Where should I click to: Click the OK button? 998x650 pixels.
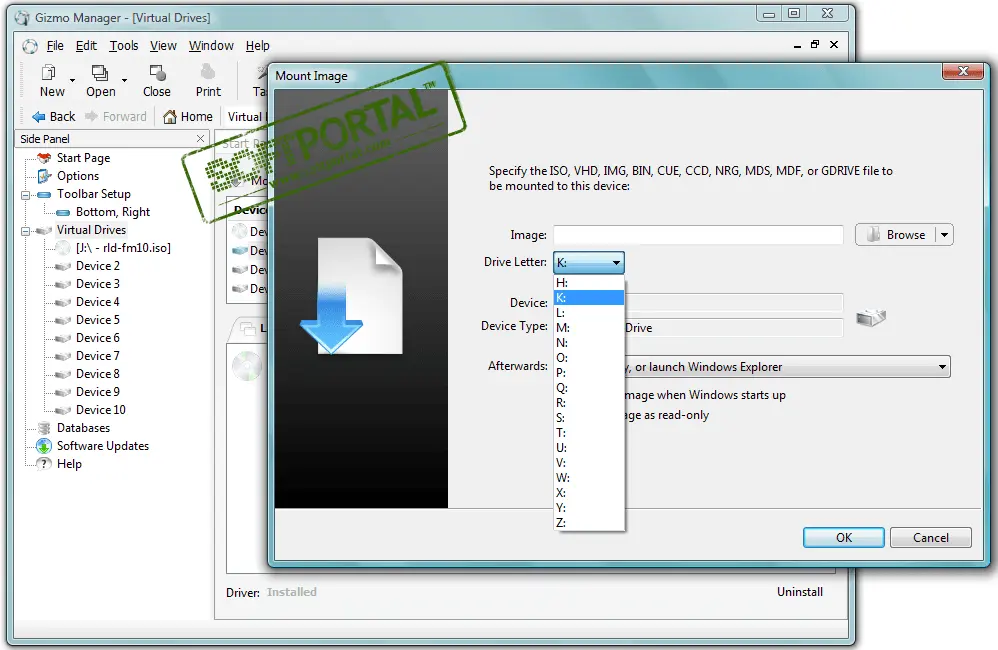pyautogui.click(x=843, y=537)
